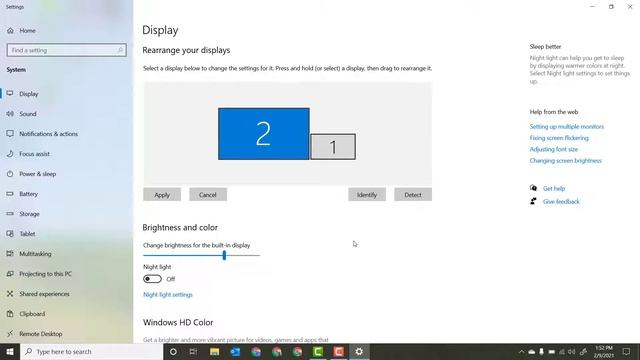The image size is (640, 360).
Task: Click the Give feedback person icon
Action: click(x=533, y=201)
